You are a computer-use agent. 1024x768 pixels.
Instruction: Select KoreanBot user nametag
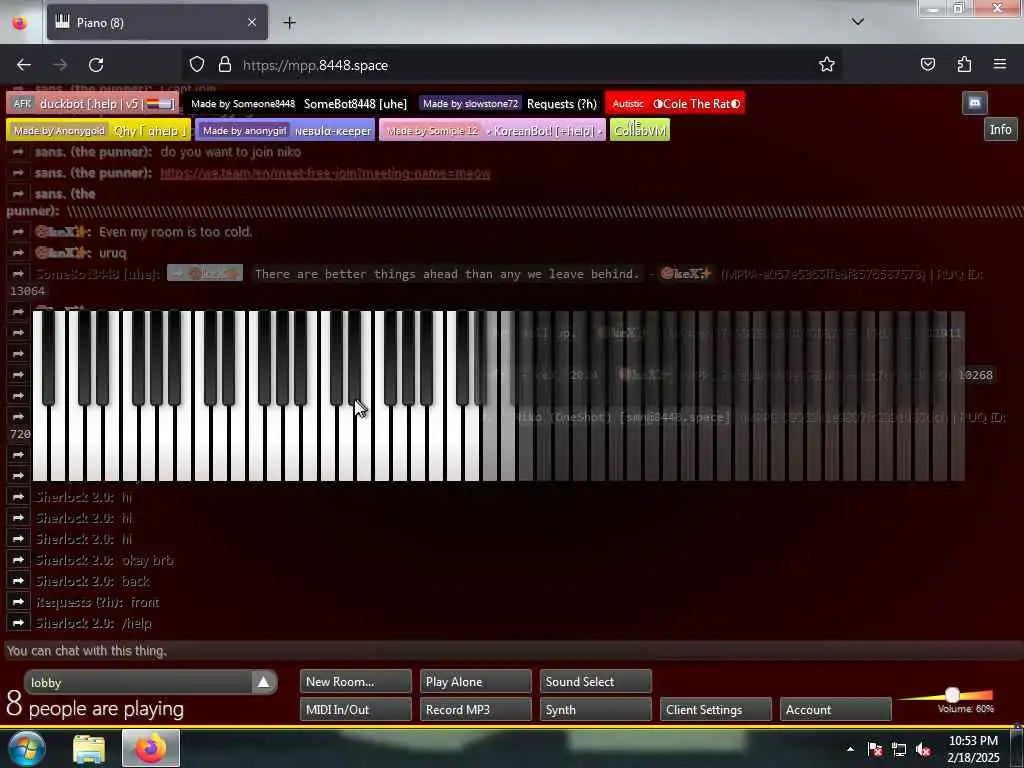pos(492,130)
